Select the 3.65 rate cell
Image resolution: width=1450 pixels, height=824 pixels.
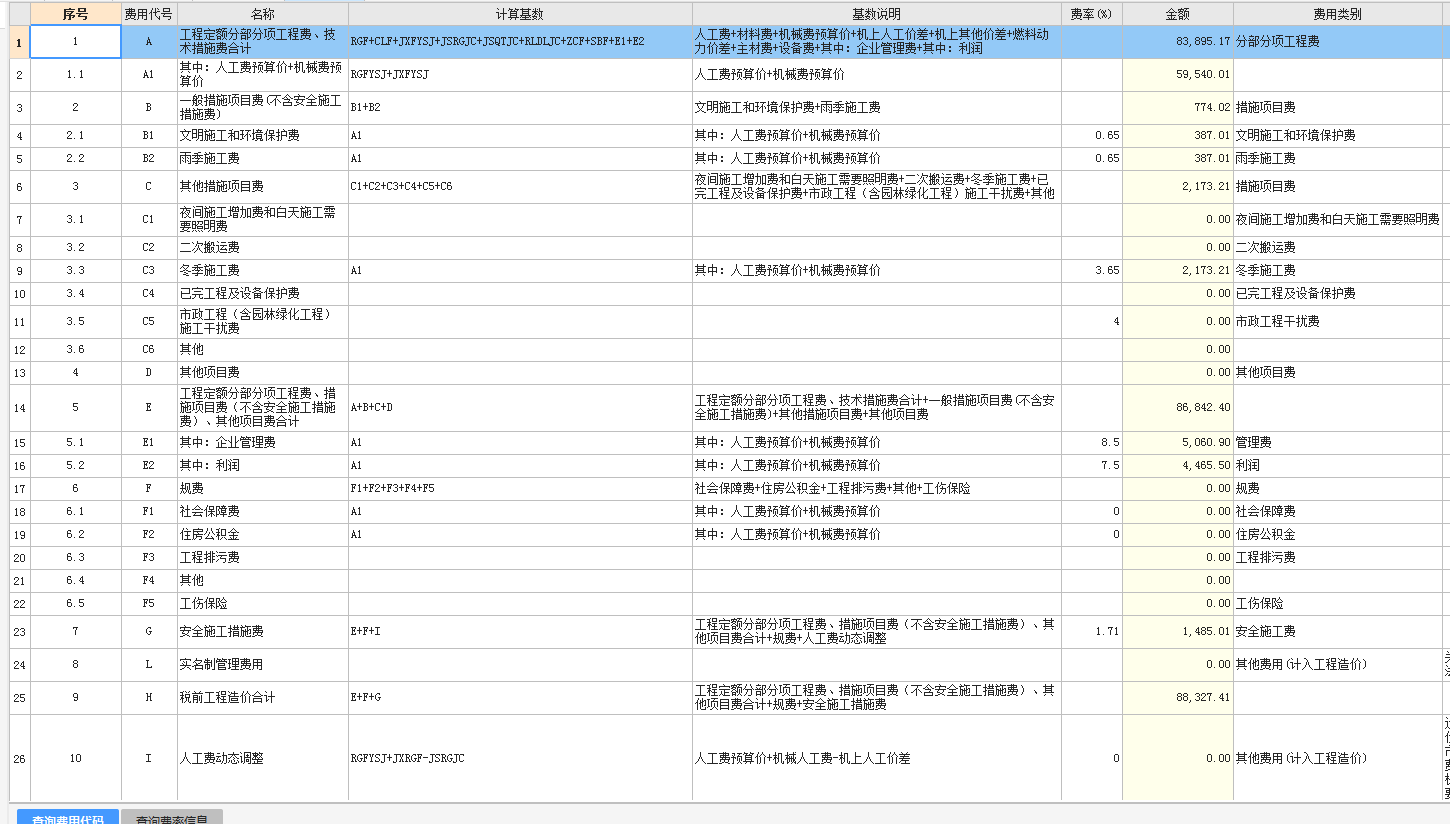click(1092, 271)
